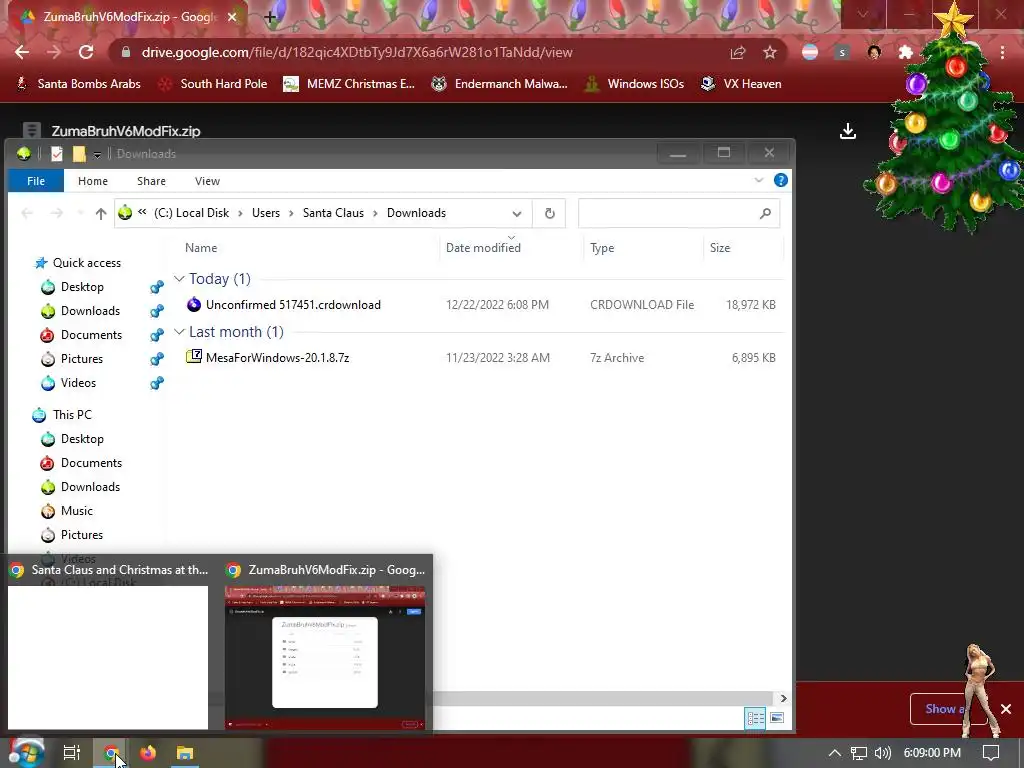Sort files by Date modified column

(x=483, y=248)
